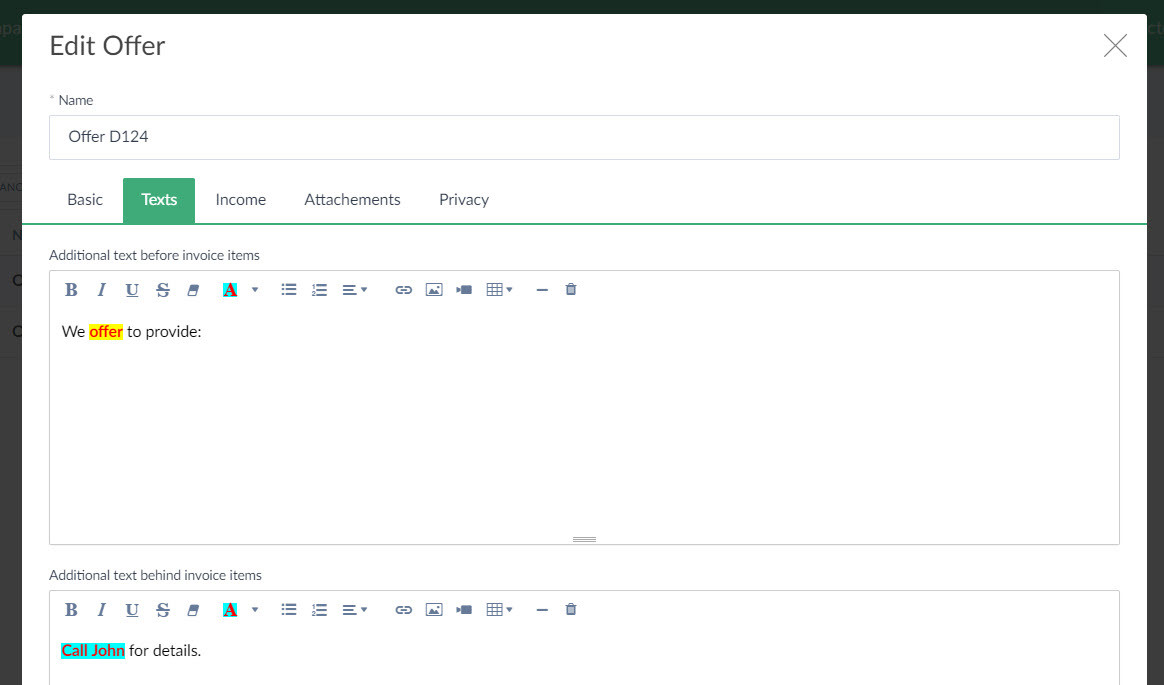This screenshot has height=685, width=1164.
Task: Apply strikethrough in the behind-items editor
Action: point(163,609)
